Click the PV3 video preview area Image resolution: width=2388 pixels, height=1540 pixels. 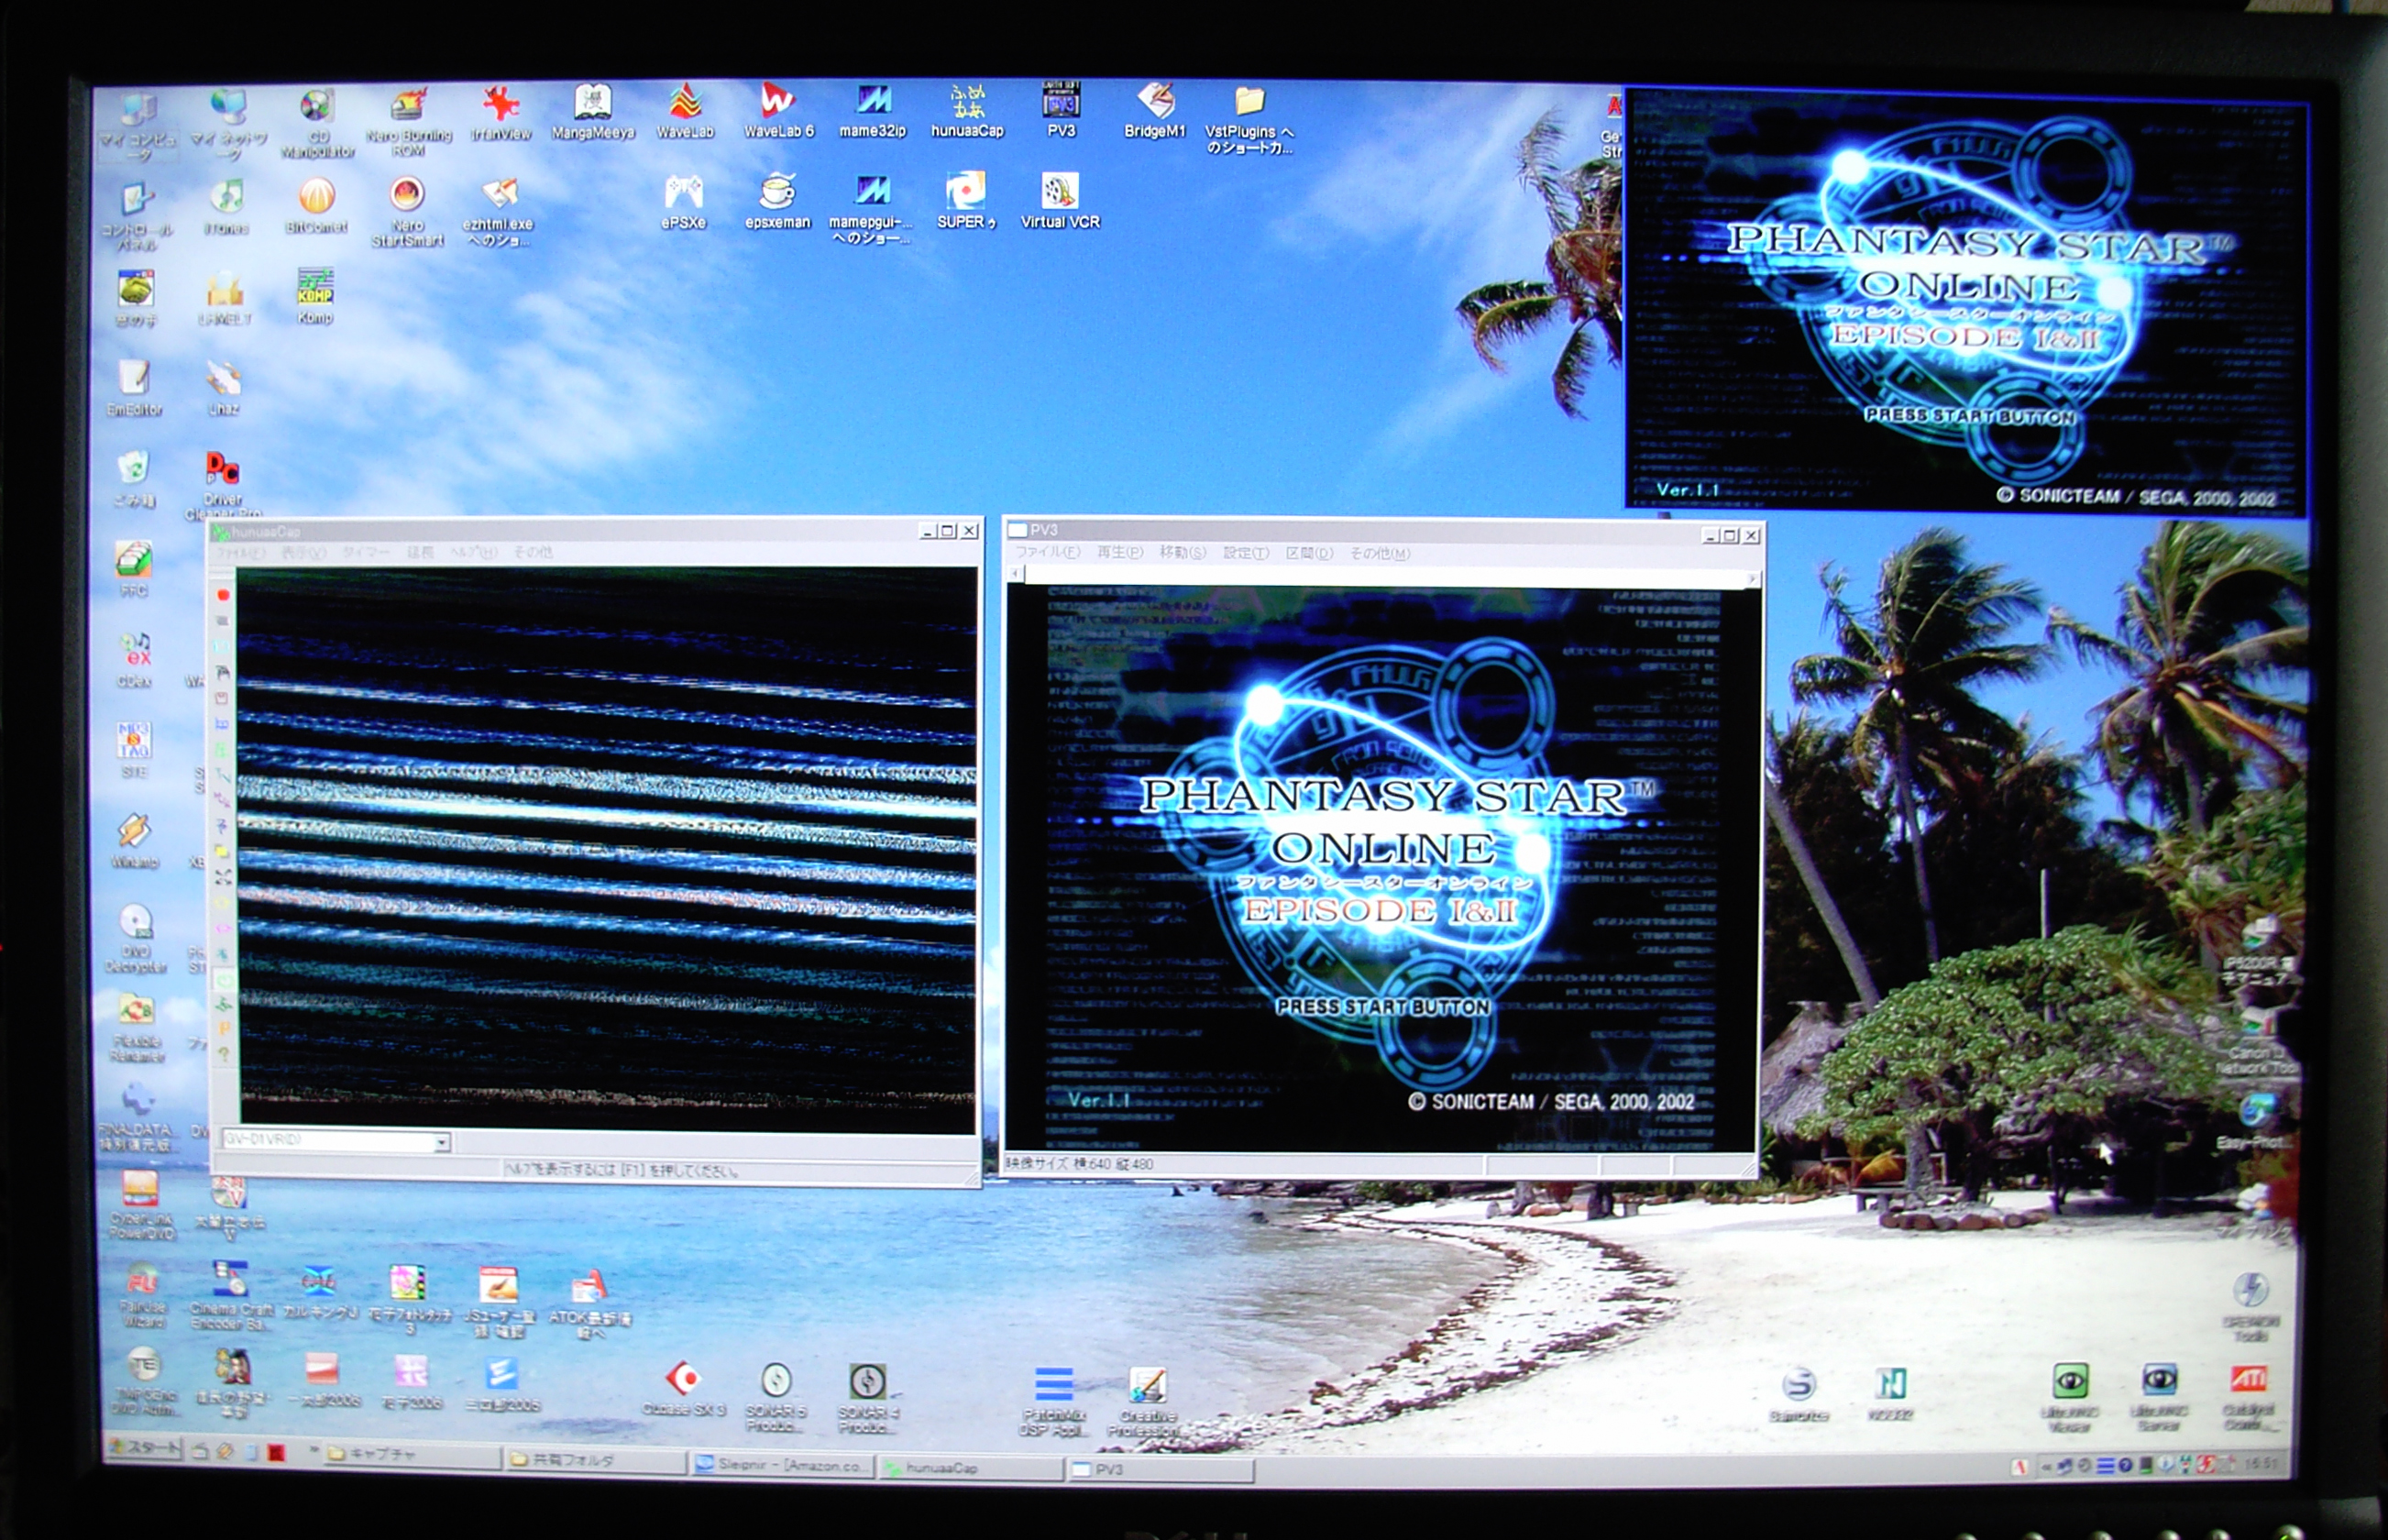point(1381,867)
